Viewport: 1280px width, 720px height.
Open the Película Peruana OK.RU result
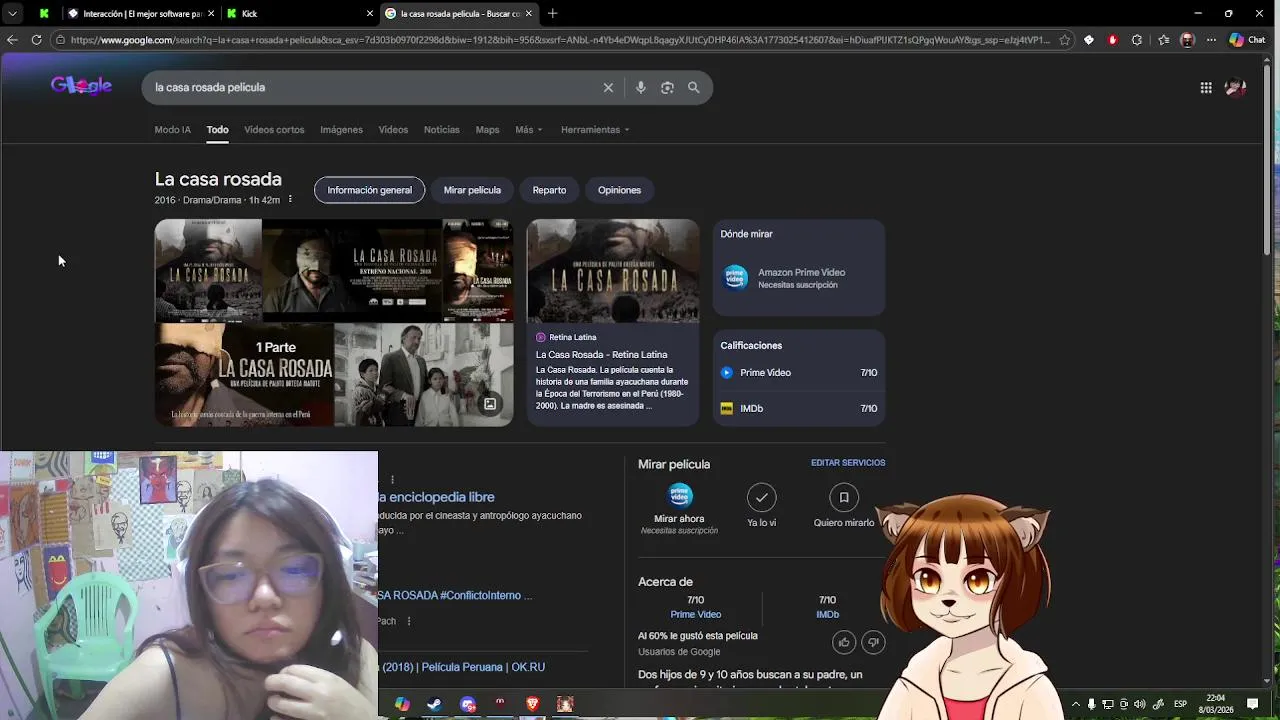click(x=462, y=667)
